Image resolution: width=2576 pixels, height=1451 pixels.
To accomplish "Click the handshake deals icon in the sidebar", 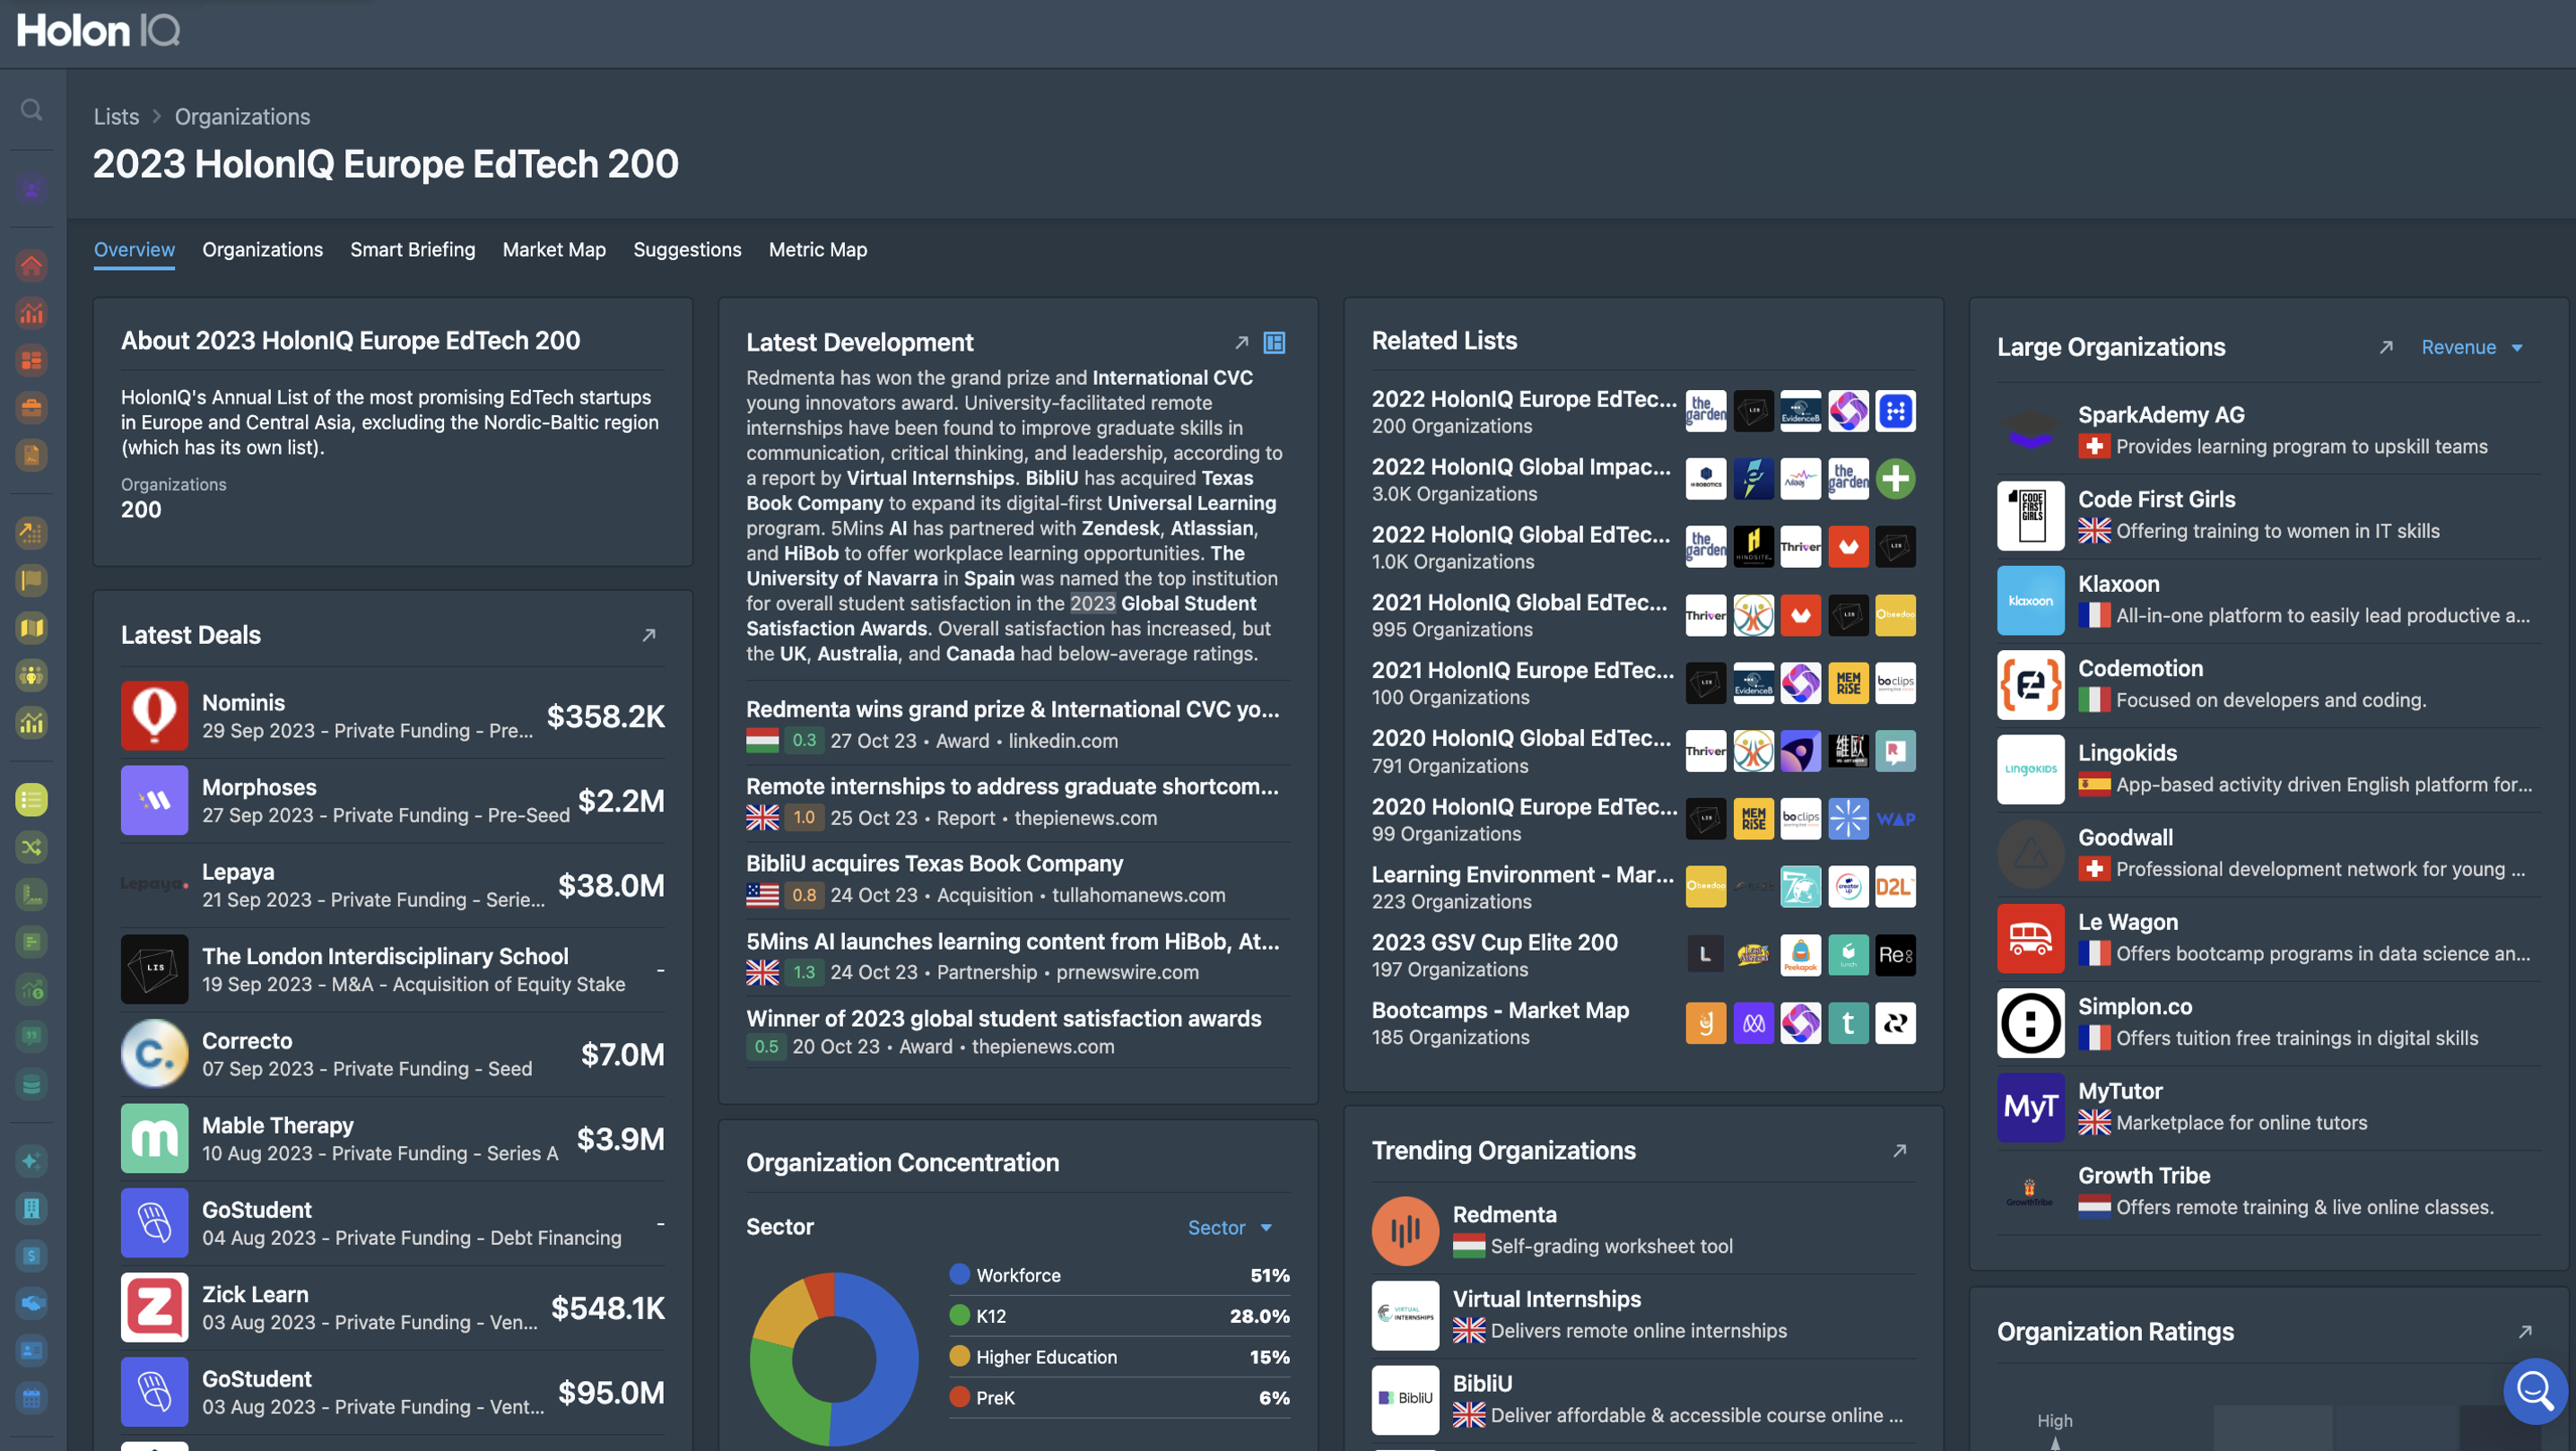I will (x=31, y=1303).
